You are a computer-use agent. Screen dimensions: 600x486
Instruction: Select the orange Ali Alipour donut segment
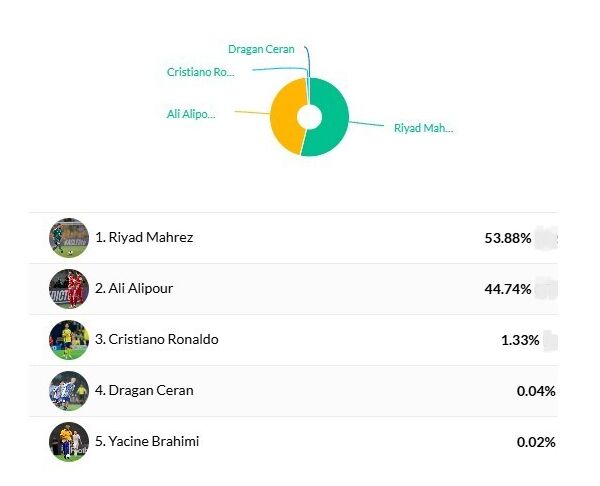point(286,115)
